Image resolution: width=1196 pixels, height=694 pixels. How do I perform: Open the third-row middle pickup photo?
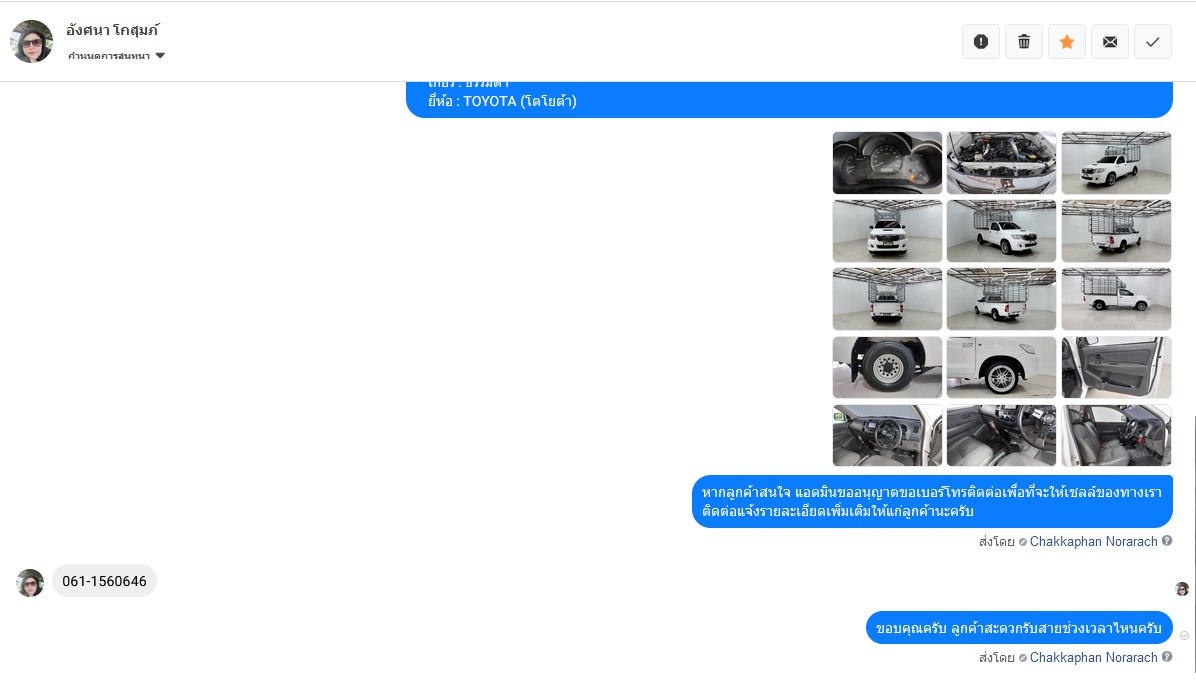click(1001, 299)
